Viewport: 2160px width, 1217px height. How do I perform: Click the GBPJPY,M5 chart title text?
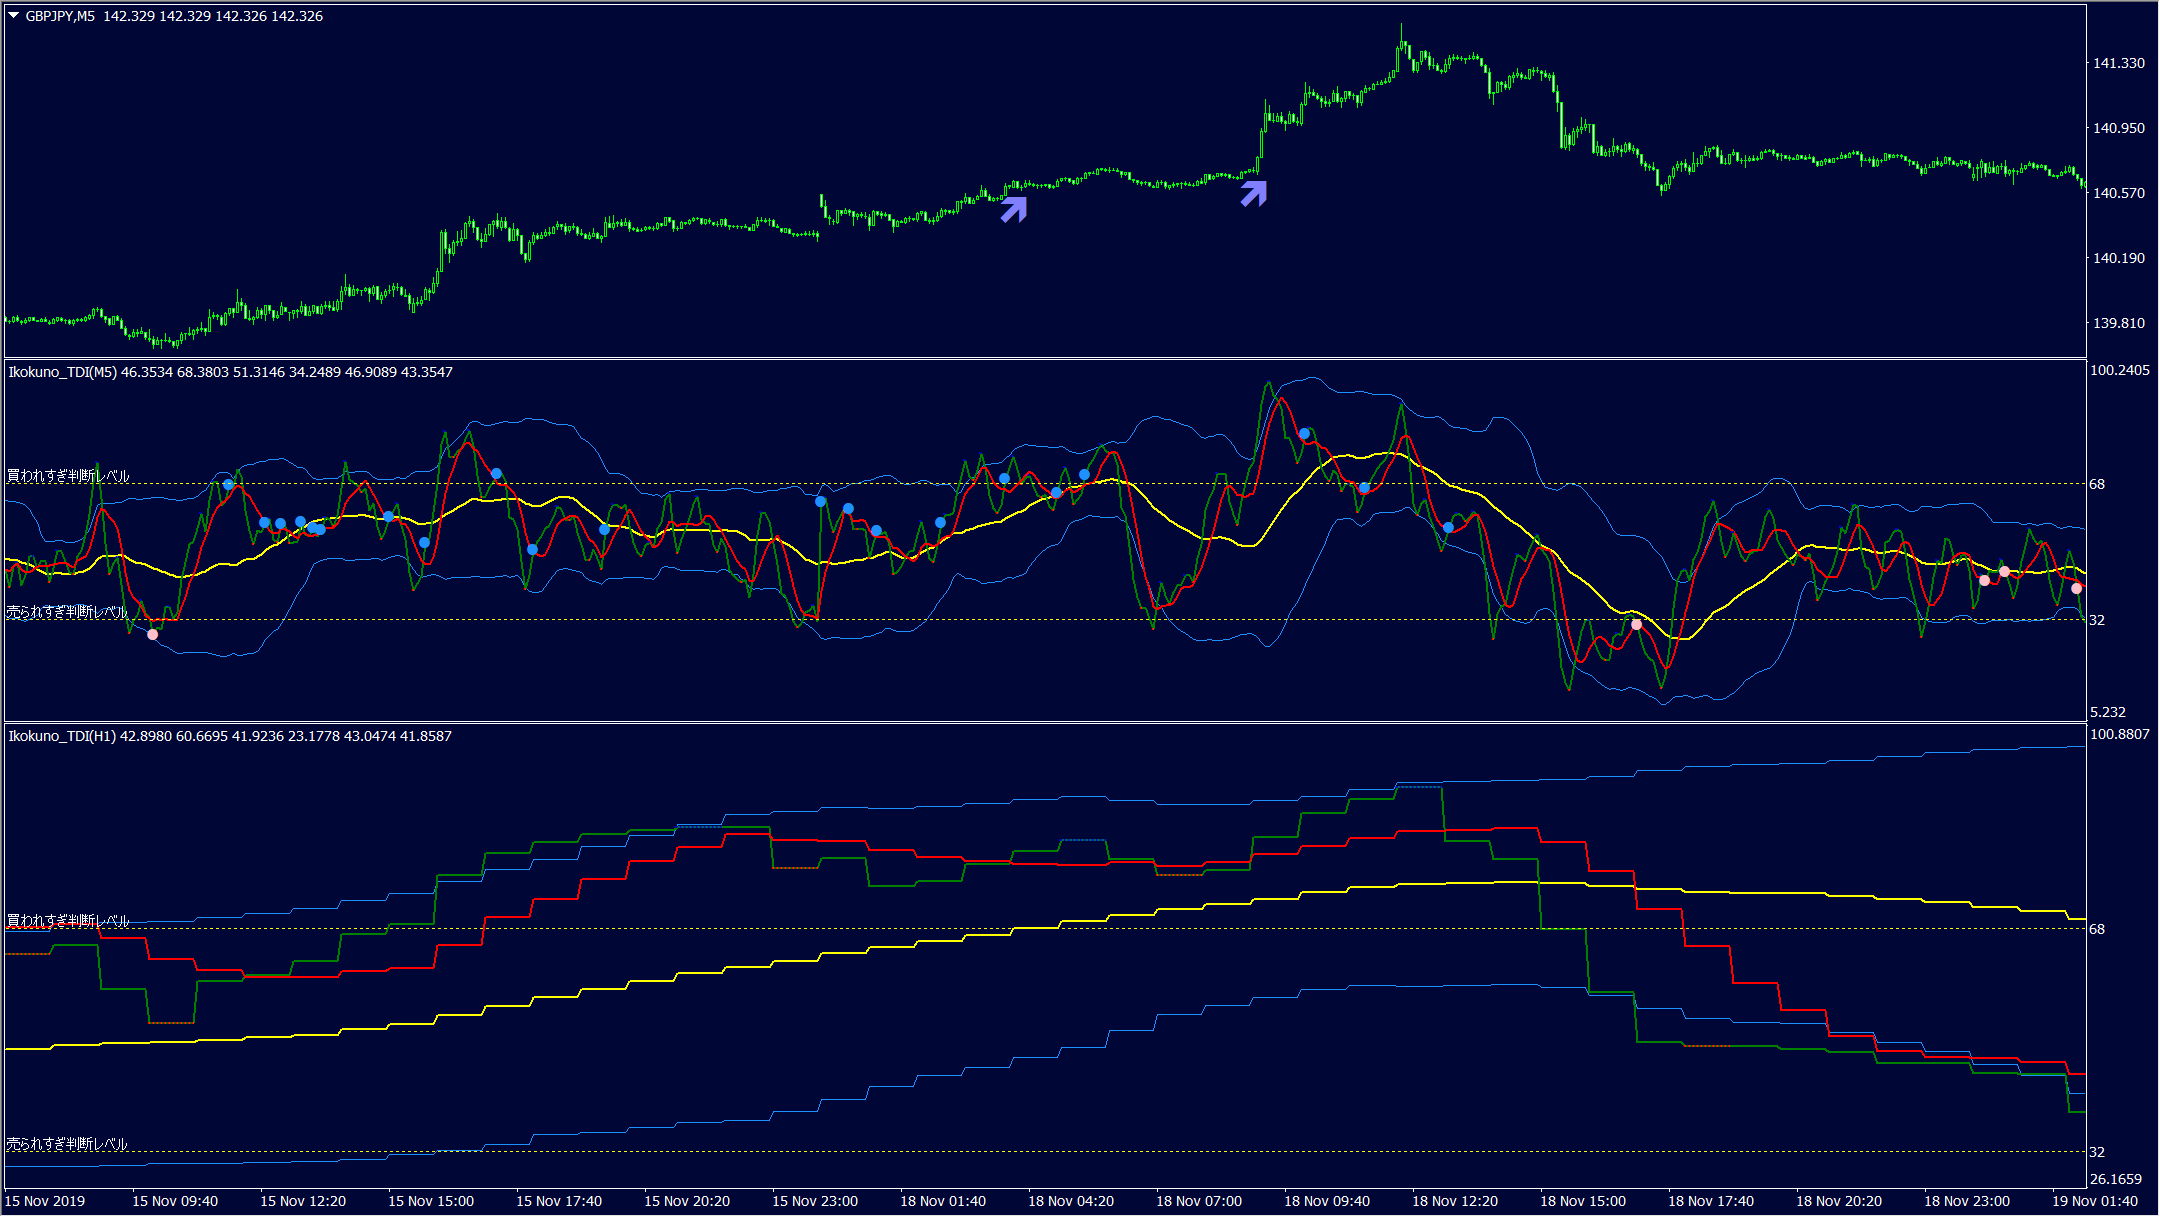[60, 16]
